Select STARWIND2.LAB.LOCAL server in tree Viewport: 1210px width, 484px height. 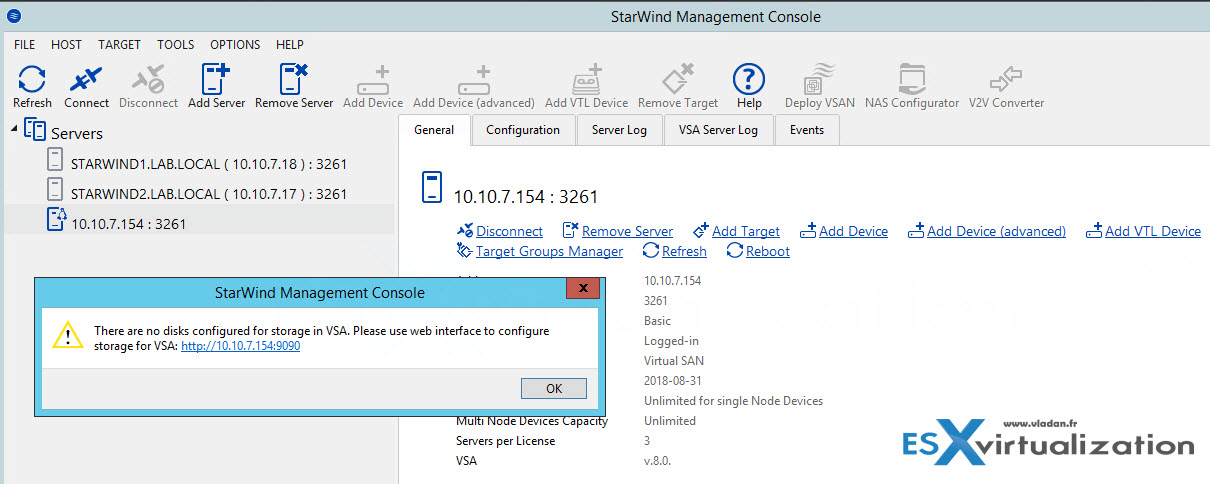pyautogui.click(x=209, y=194)
